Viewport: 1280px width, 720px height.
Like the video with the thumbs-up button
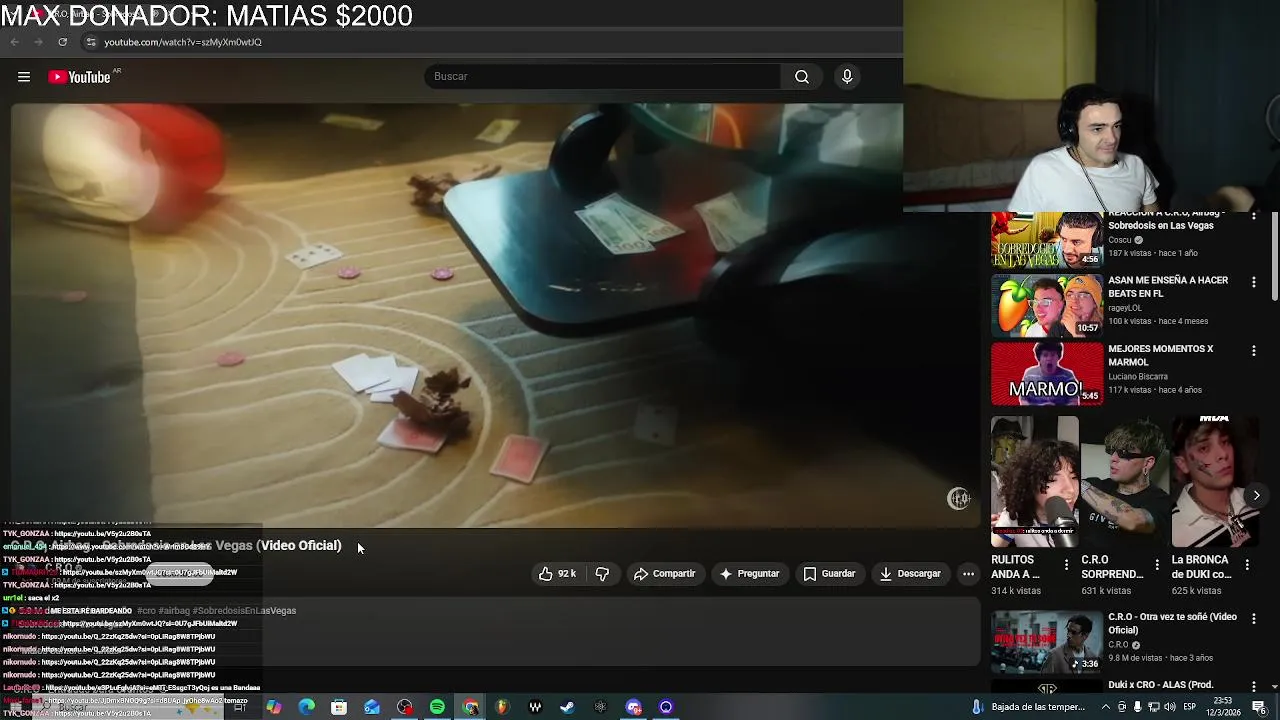click(x=558, y=574)
